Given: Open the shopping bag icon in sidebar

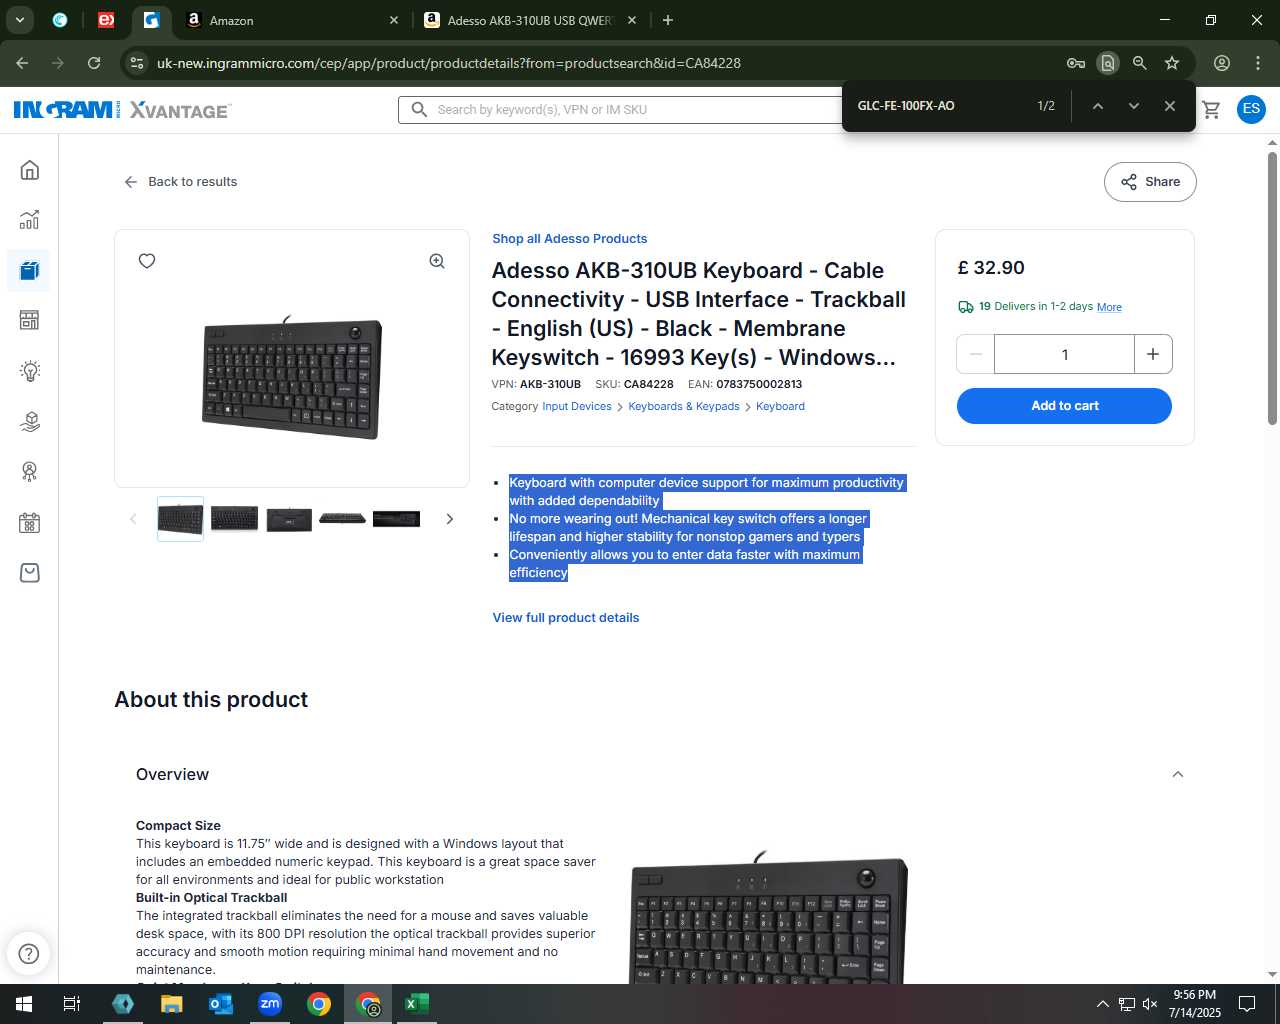Looking at the screenshot, I should pos(30,572).
